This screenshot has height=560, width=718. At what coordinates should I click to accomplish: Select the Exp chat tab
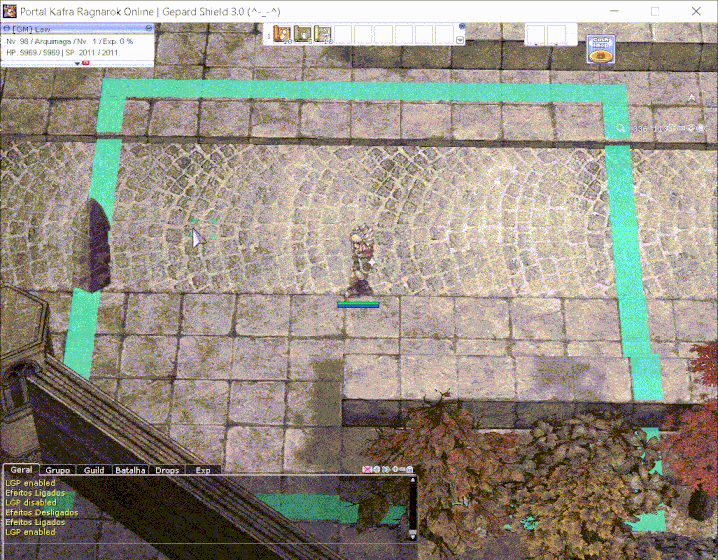point(203,469)
